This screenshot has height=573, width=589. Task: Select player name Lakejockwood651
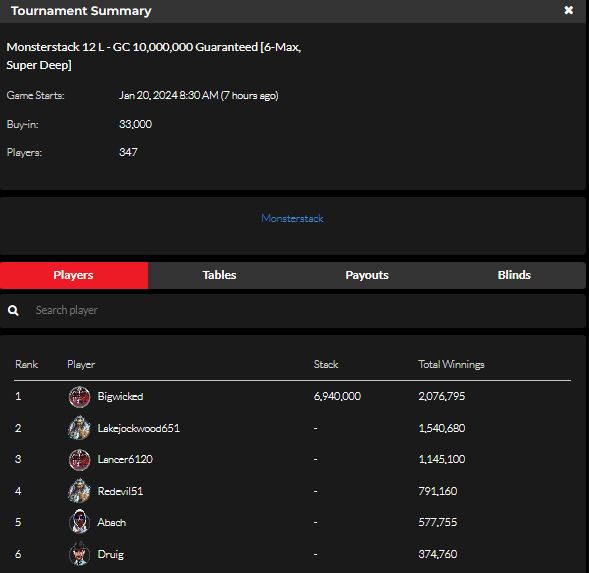139,428
